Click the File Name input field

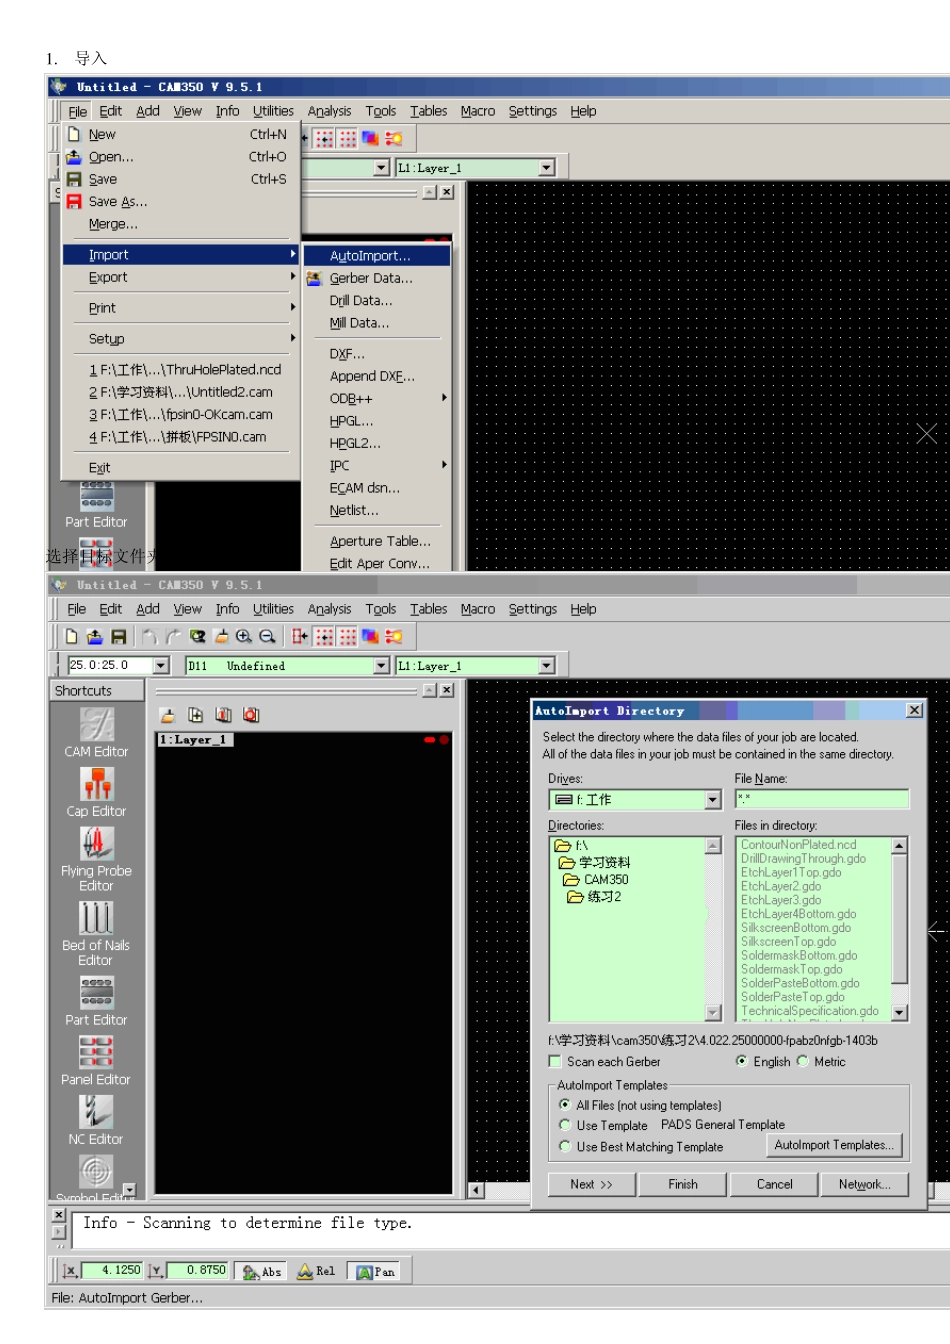[x=822, y=799]
